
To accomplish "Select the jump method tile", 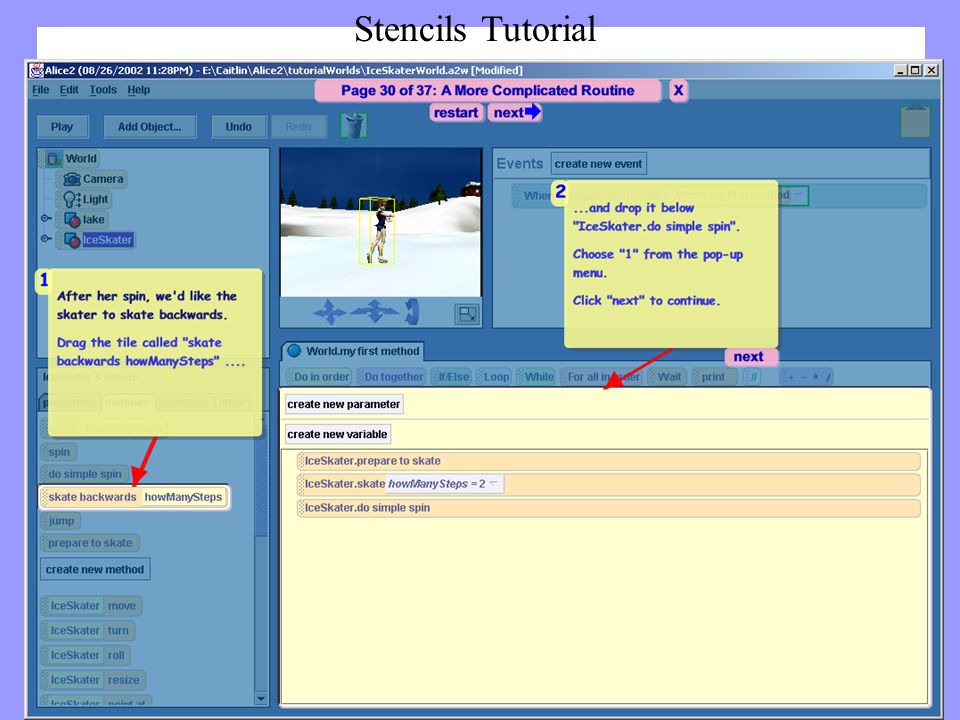I will tap(61, 521).
